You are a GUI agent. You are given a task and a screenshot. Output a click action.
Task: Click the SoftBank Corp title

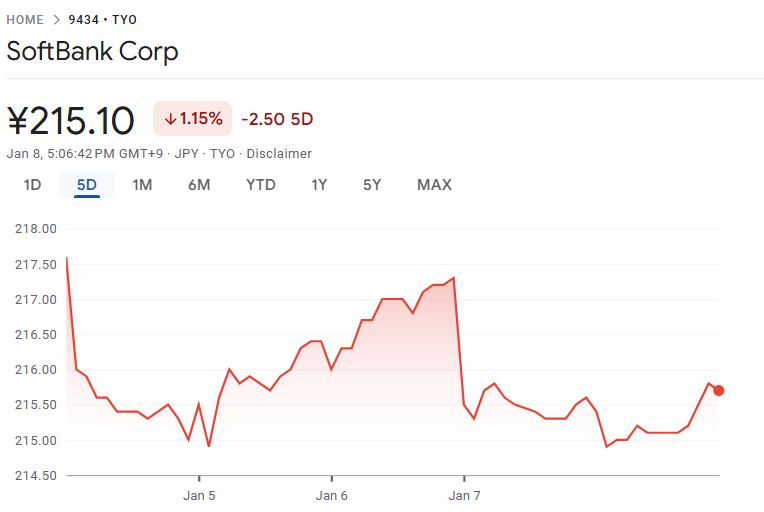(x=92, y=51)
